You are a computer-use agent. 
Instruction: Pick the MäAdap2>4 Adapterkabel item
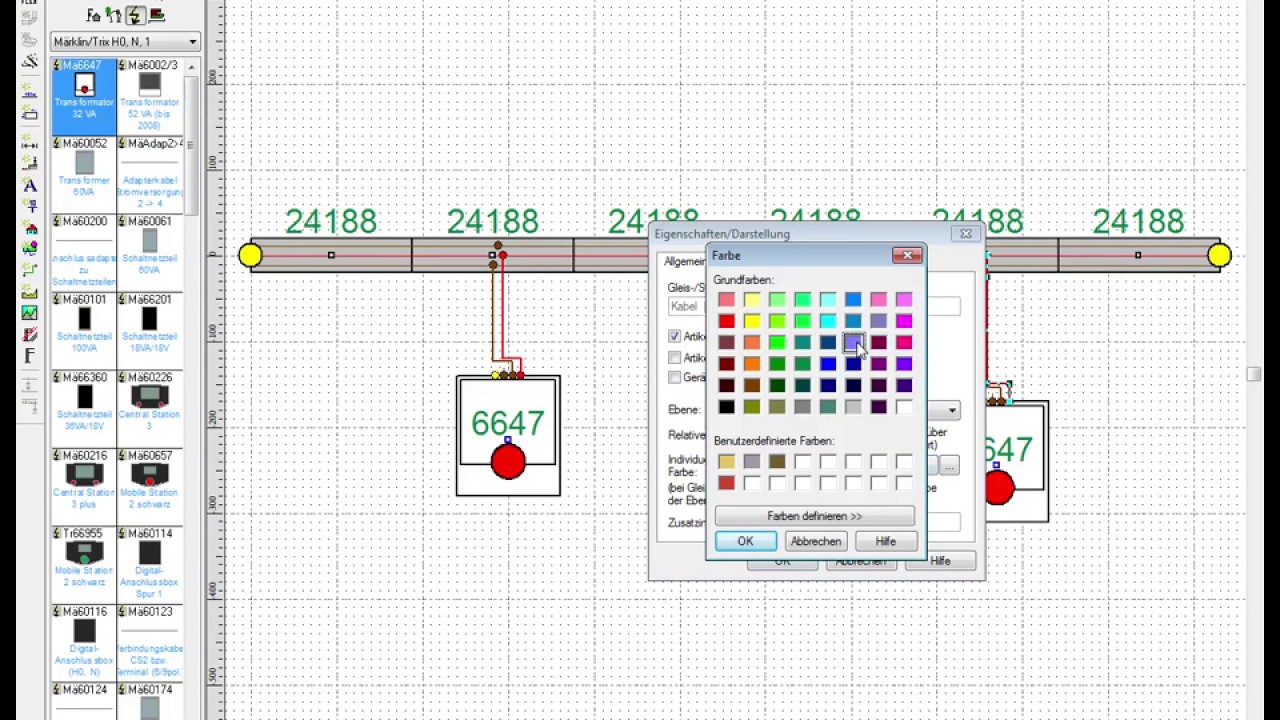pyautogui.click(x=150, y=175)
